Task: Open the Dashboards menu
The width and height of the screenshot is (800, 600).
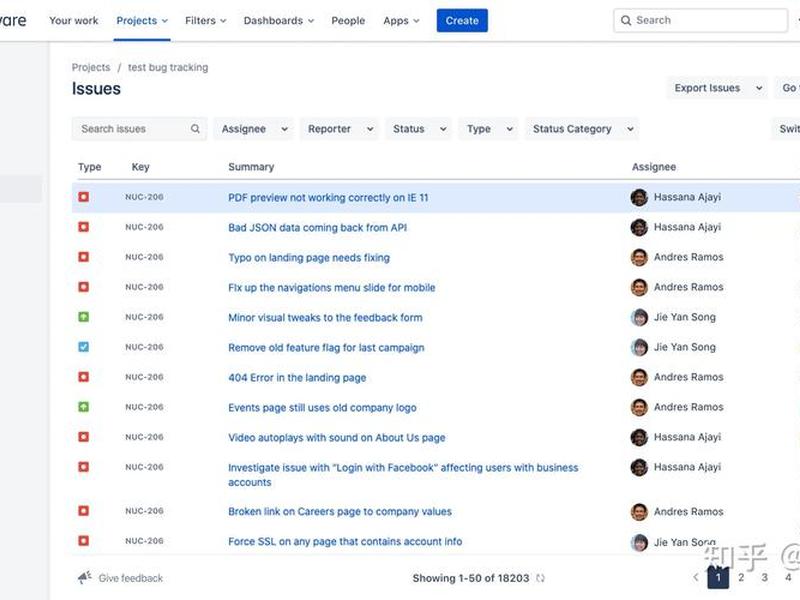Action: click(279, 20)
